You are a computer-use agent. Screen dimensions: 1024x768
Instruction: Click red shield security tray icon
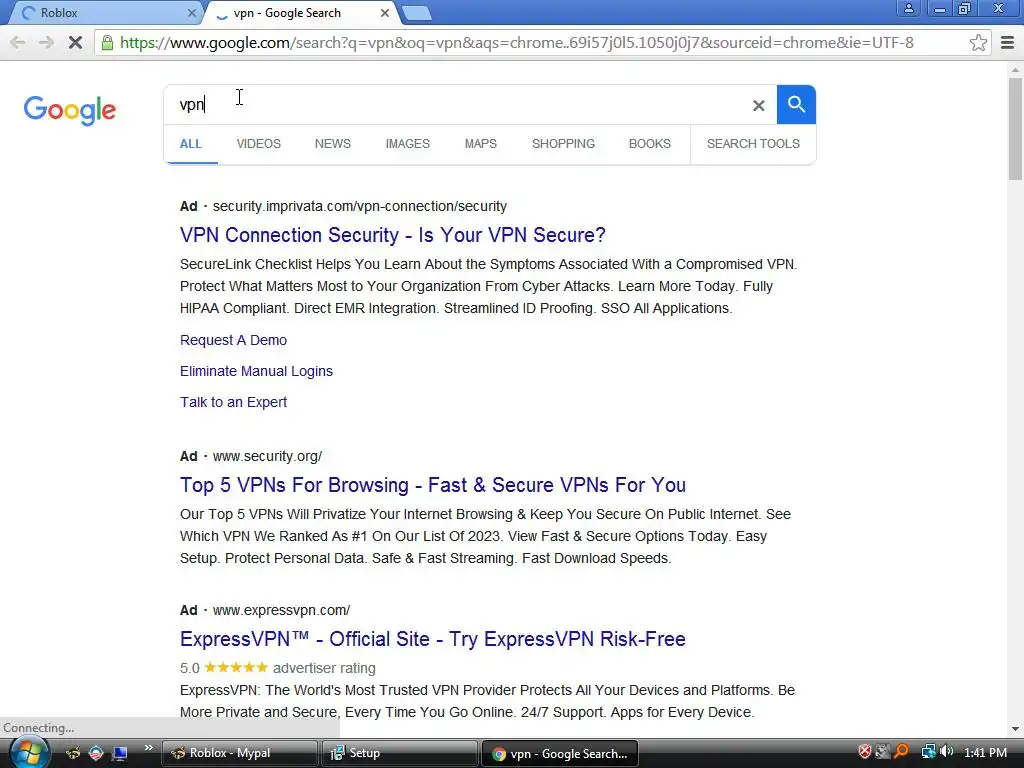tap(864, 752)
